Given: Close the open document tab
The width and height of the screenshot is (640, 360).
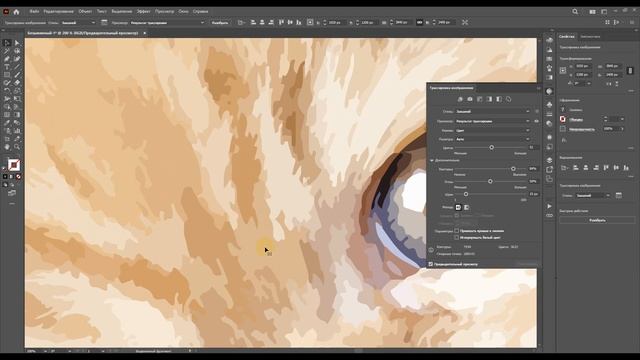Looking at the screenshot, I should pos(144,33).
